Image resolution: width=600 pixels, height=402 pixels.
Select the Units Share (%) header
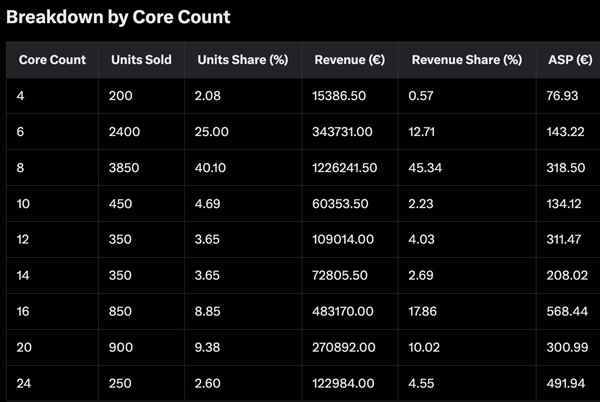[x=243, y=60]
